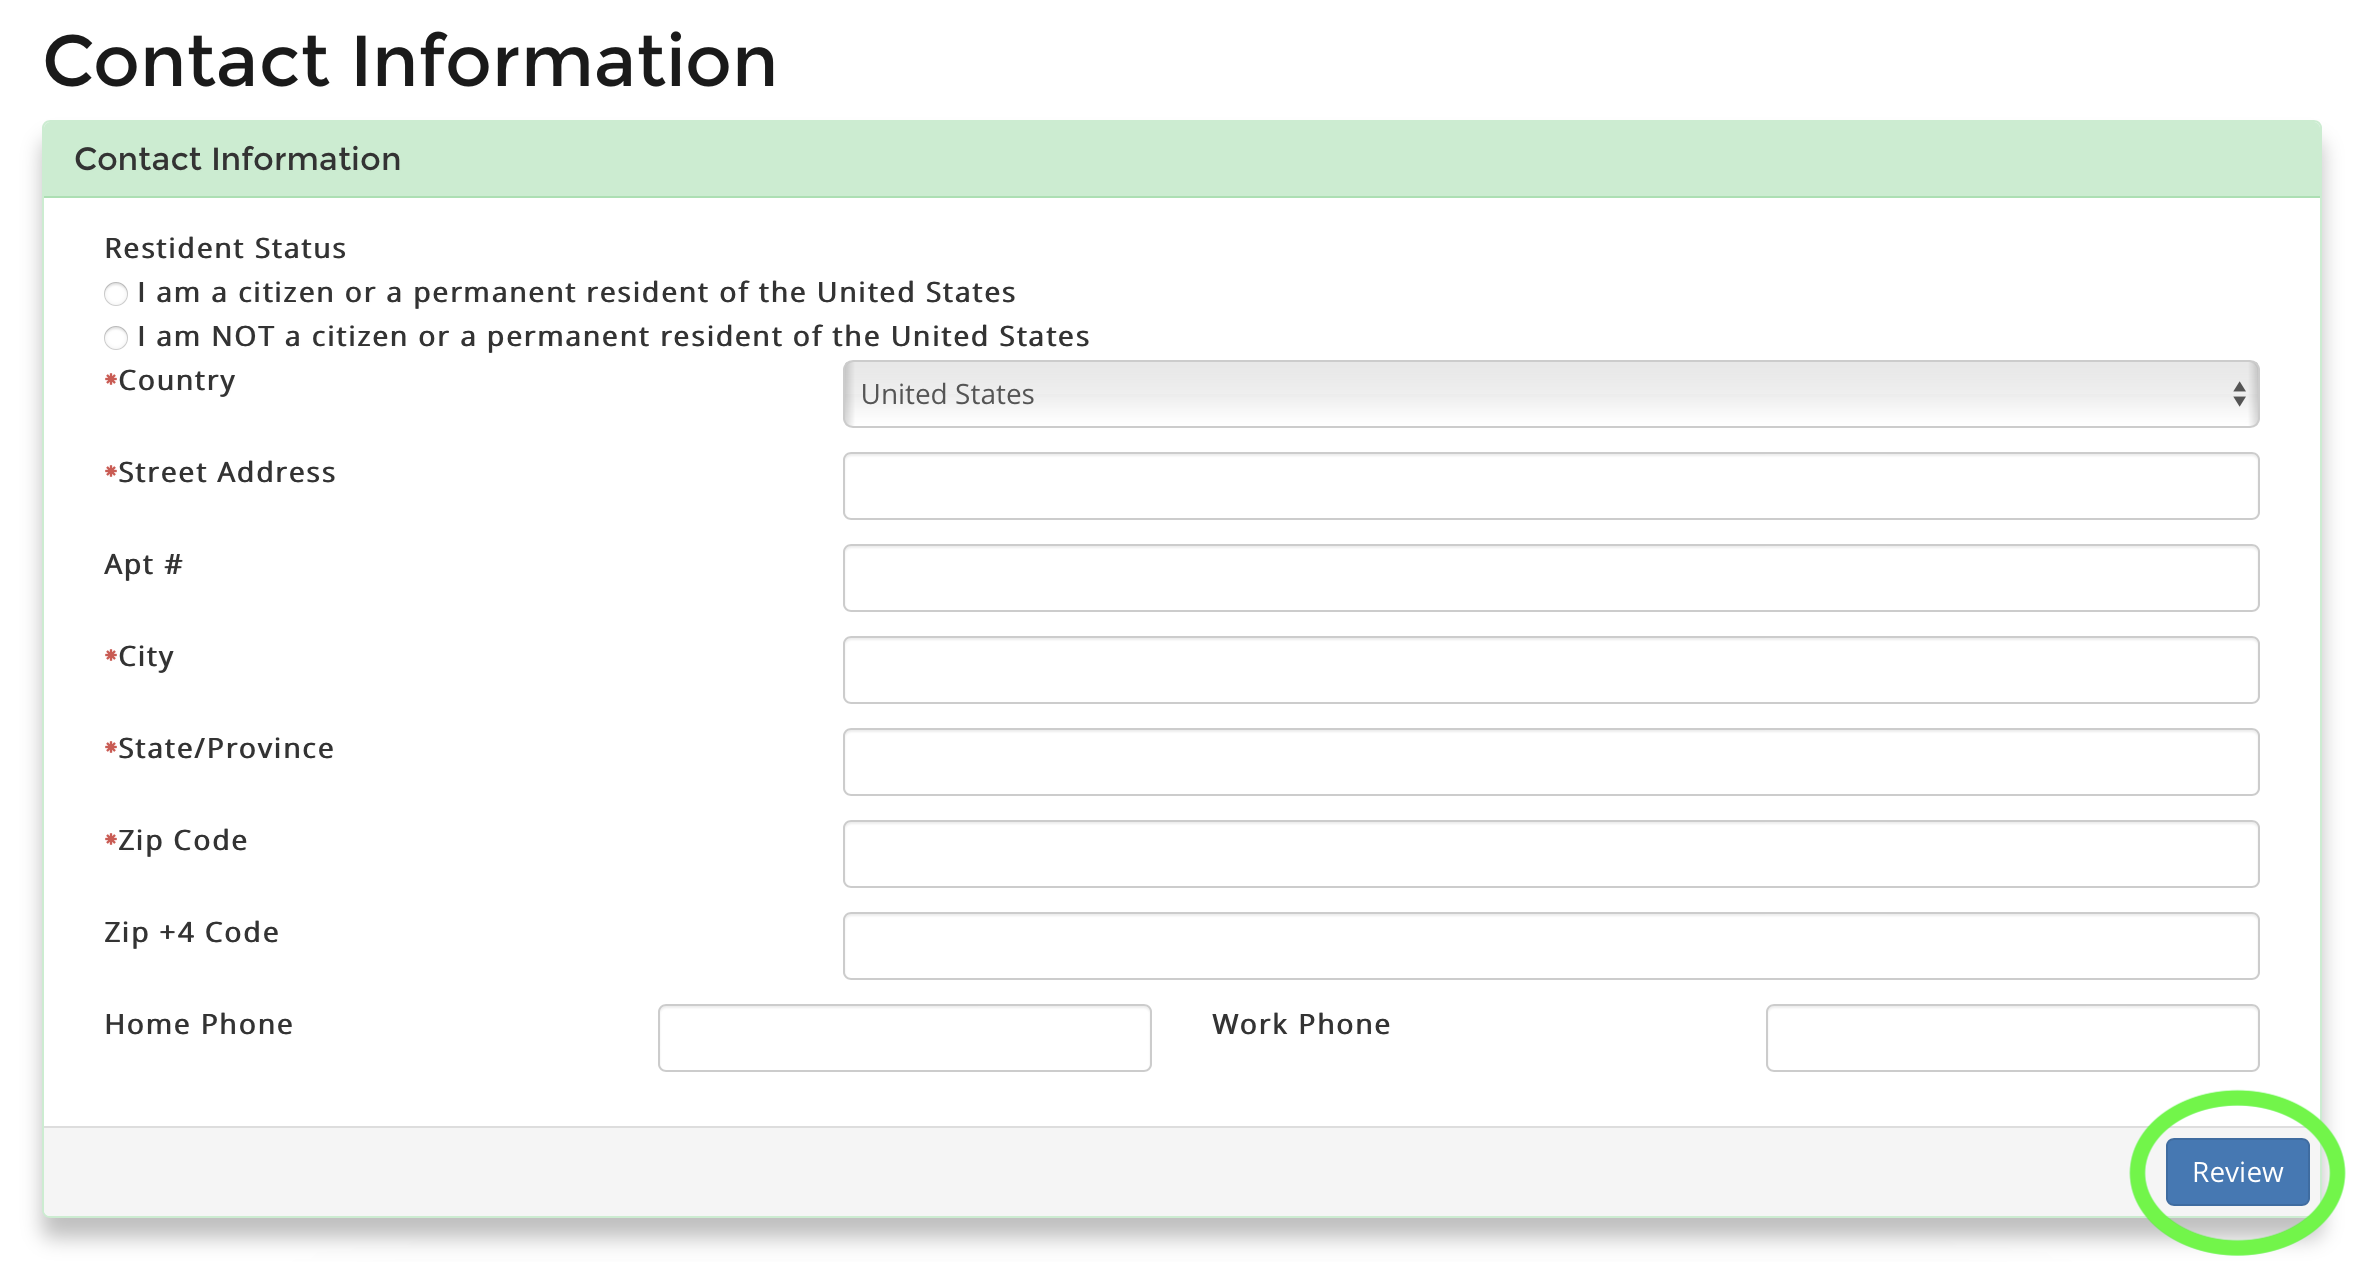2362x1262 pixels.
Task: Click the Review button
Action: 2237,1171
